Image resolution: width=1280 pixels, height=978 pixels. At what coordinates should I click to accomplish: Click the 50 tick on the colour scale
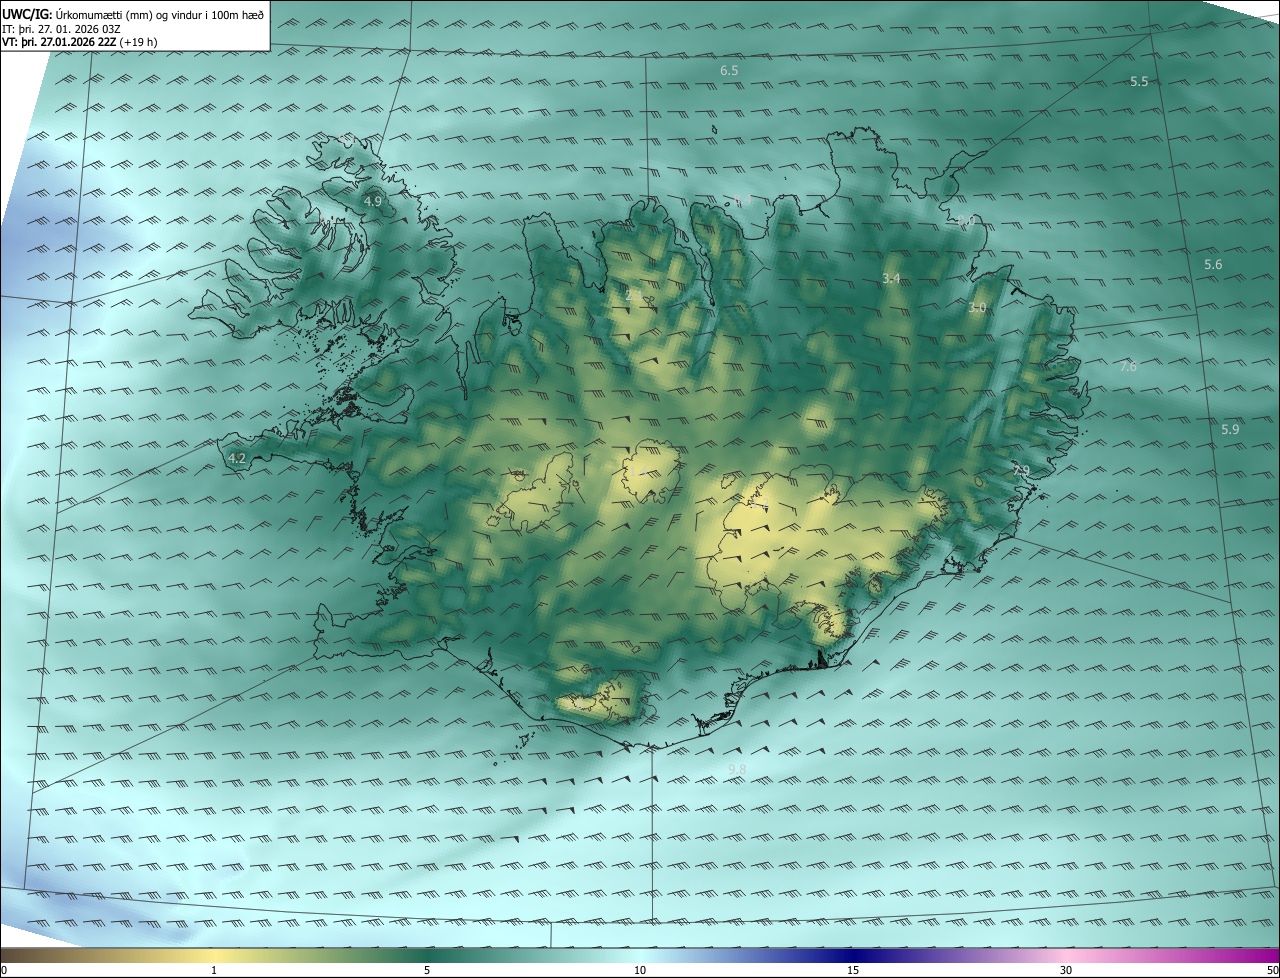click(1272, 970)
